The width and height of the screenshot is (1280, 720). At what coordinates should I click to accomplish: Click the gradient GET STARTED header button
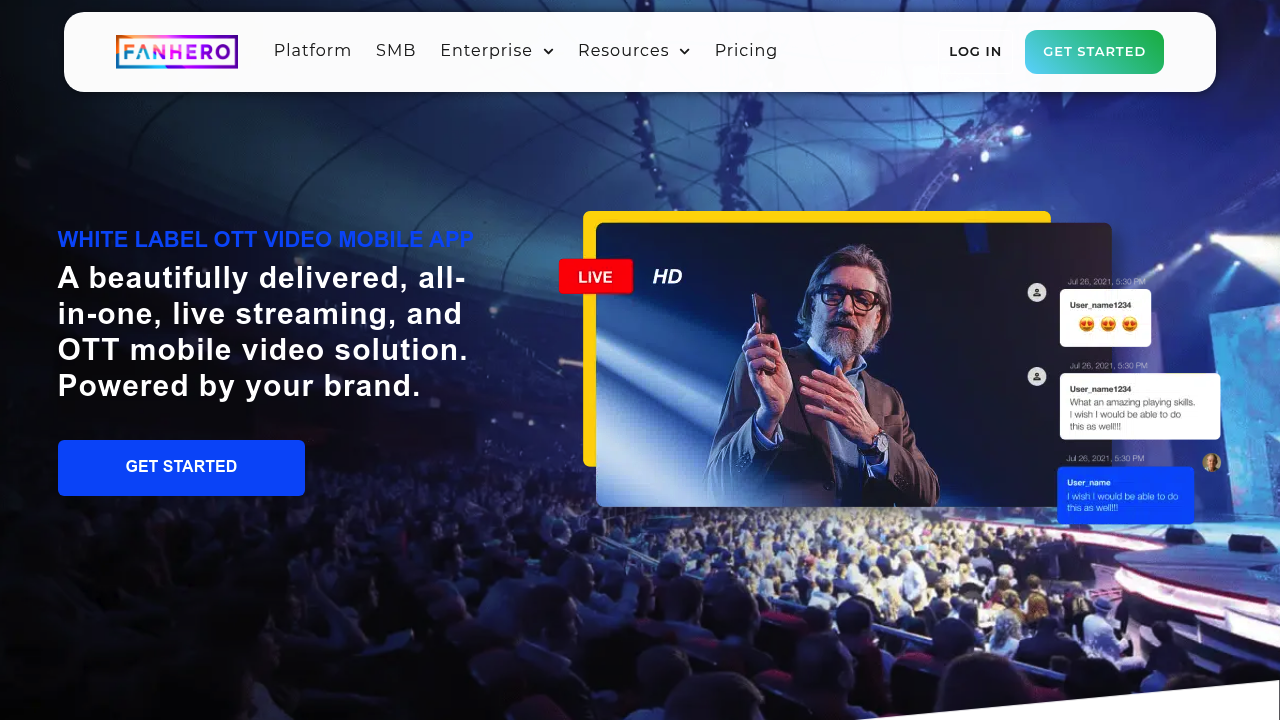1094,52
